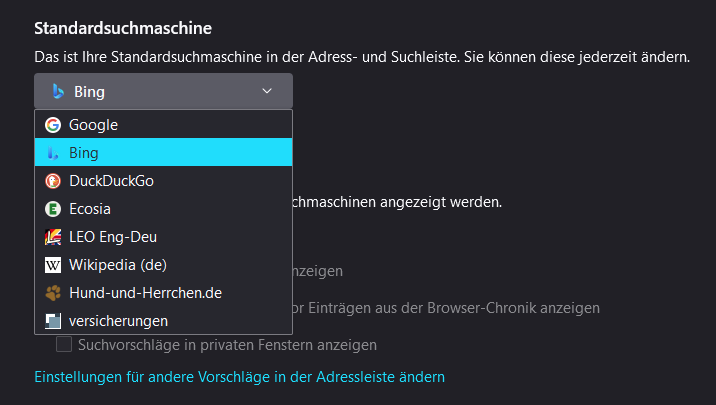Viewport: 716px width, 405px height.
Task: Select Wikipedia (de) entry
Action: click(x=118, y=265)
